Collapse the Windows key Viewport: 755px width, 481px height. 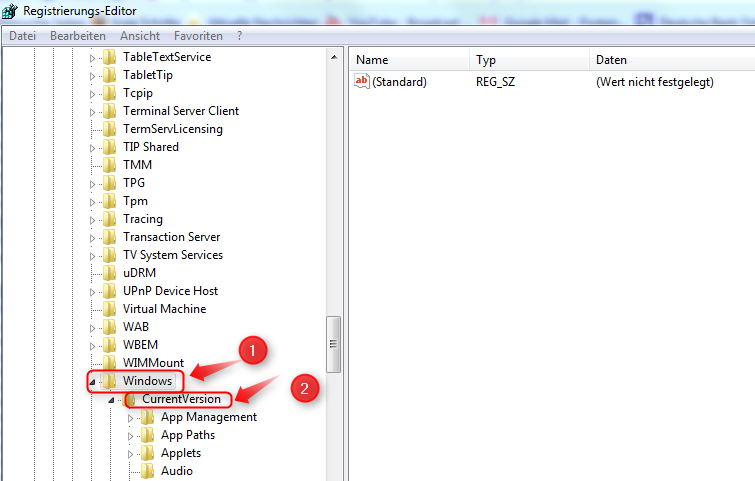click(92, 382)
